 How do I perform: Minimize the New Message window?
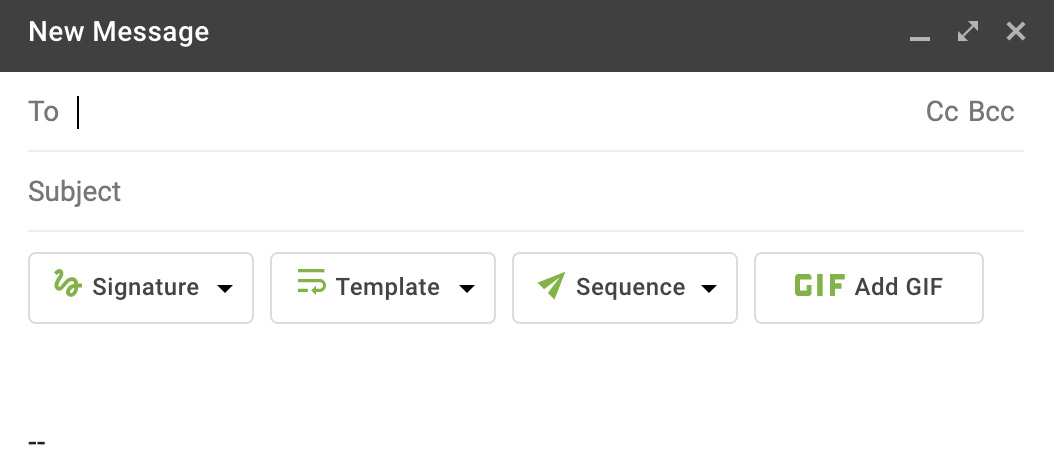coord(920,35)
